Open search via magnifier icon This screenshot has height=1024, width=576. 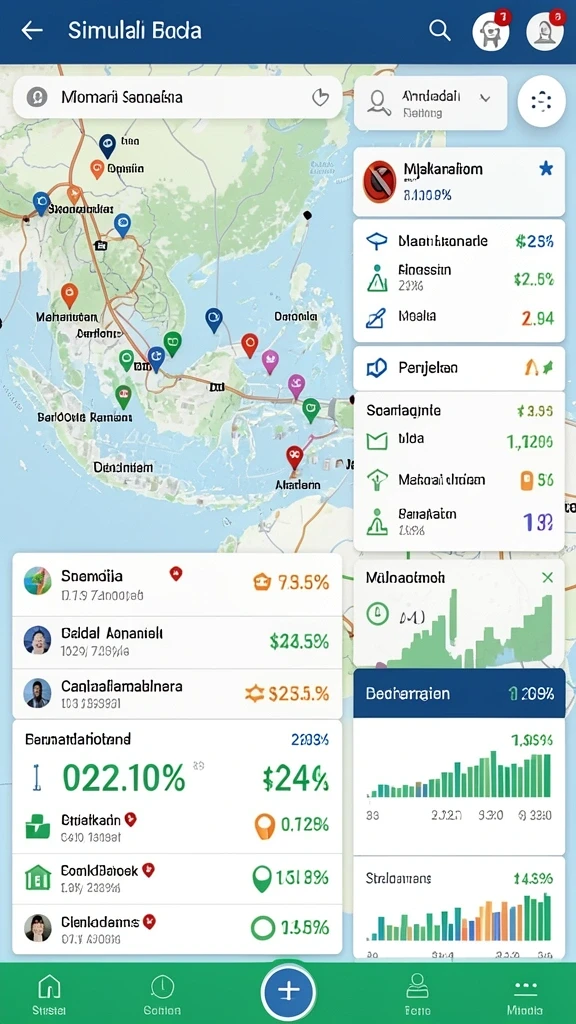(440, 30)
